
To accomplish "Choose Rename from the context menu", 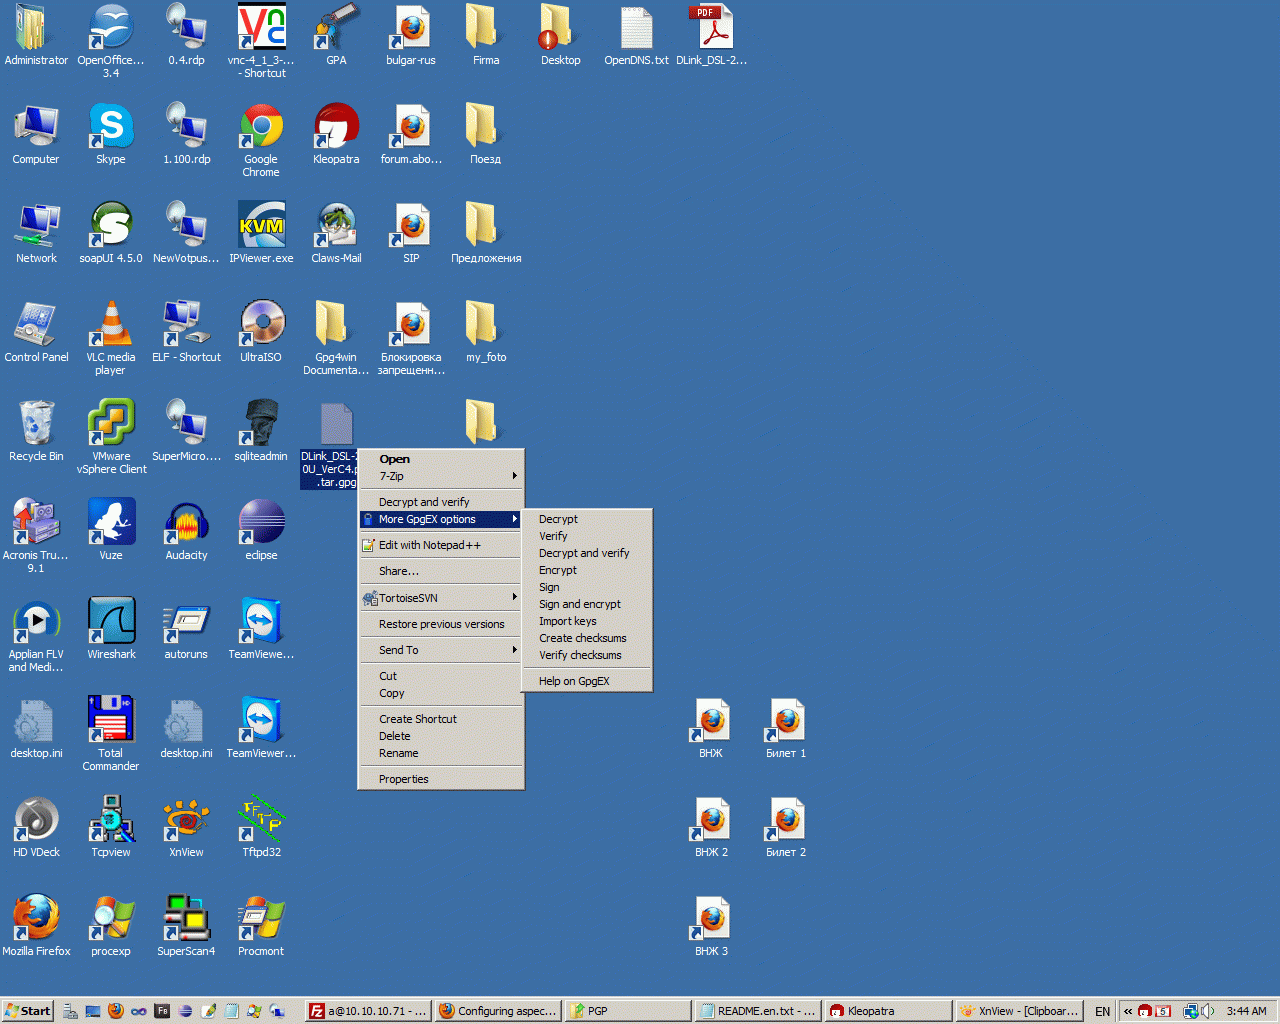I will point(441,753).
